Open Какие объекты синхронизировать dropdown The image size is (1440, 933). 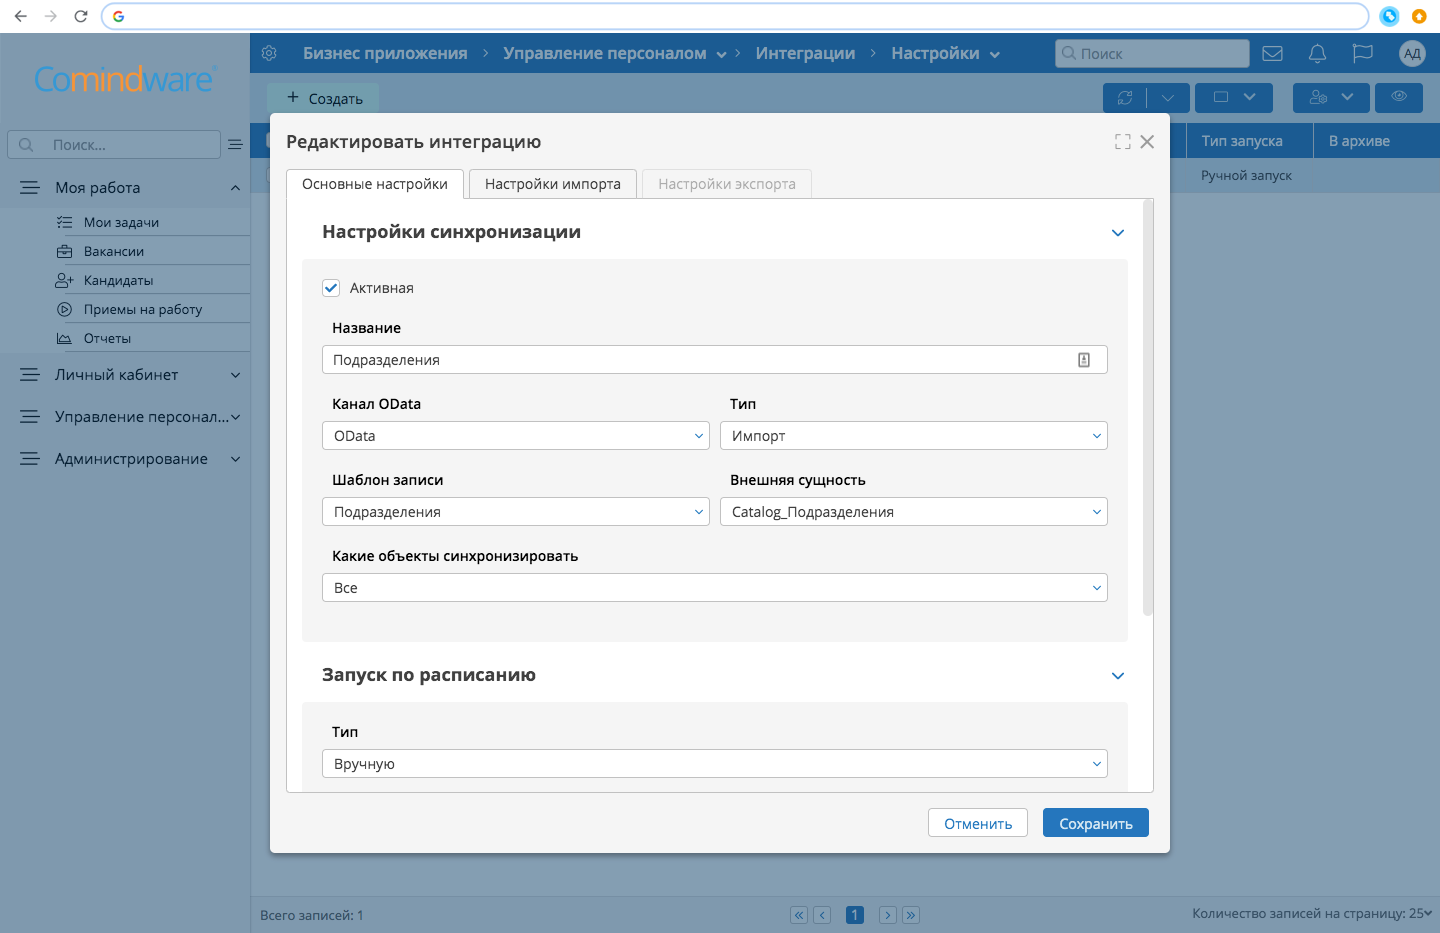pyautogui.click(x=715, y=588)
